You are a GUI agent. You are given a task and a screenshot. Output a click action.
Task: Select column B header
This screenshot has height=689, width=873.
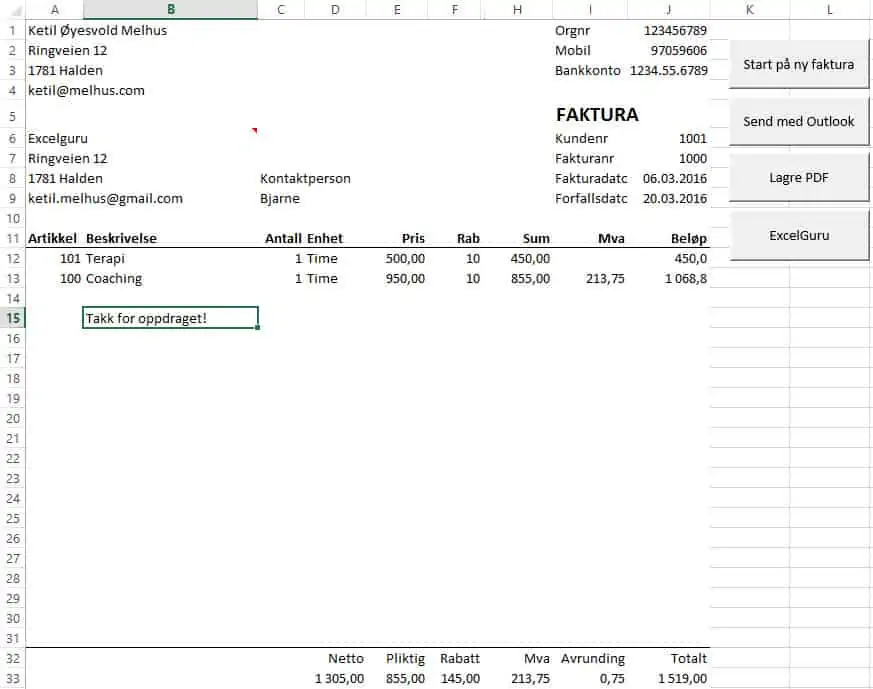(170, 9)
